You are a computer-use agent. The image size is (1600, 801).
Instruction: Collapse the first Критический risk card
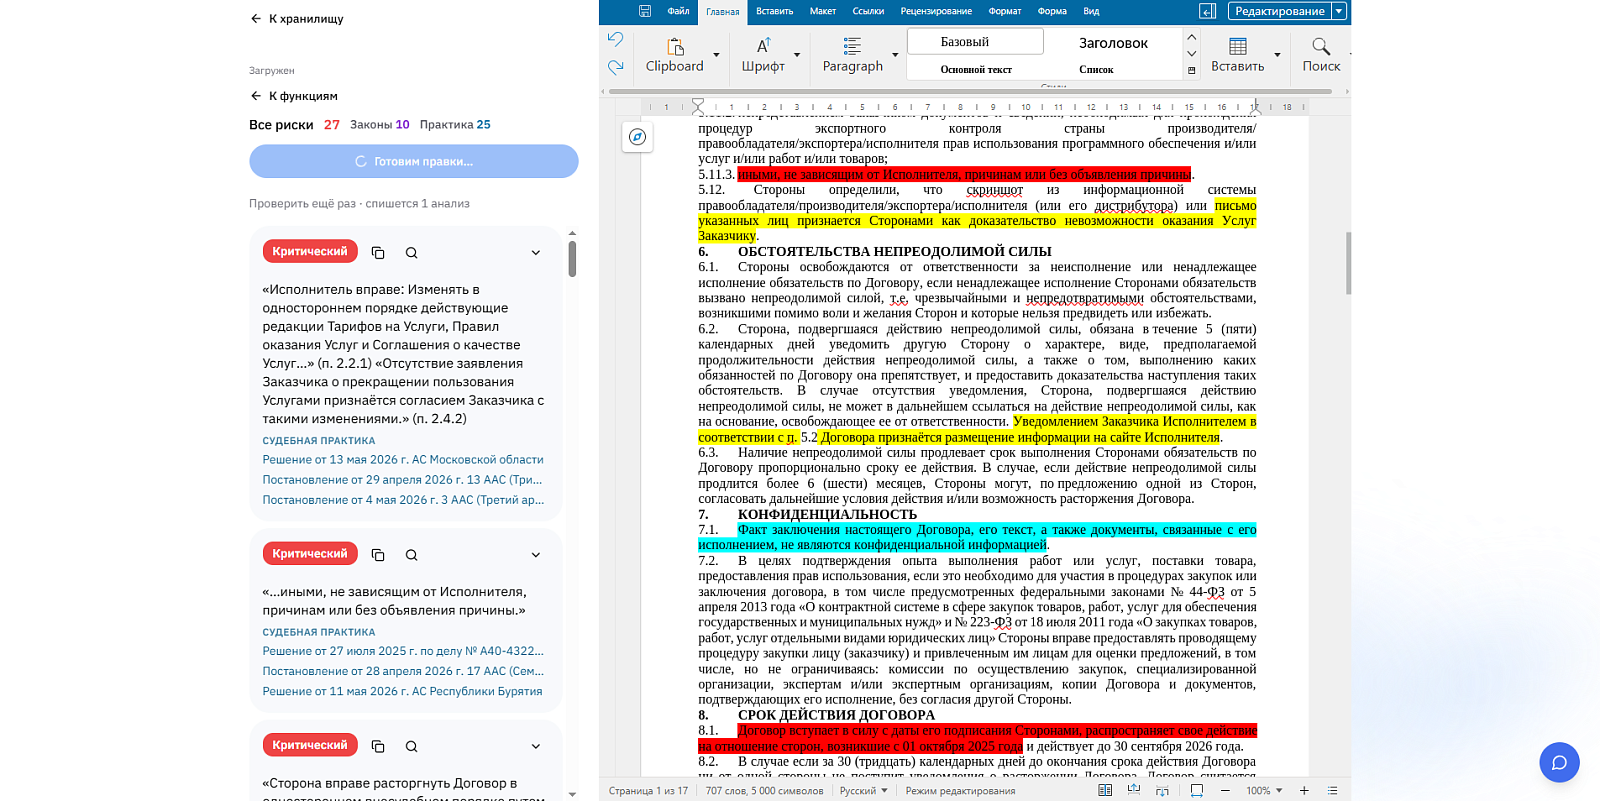pyautogui.click(x=536, y=253)
